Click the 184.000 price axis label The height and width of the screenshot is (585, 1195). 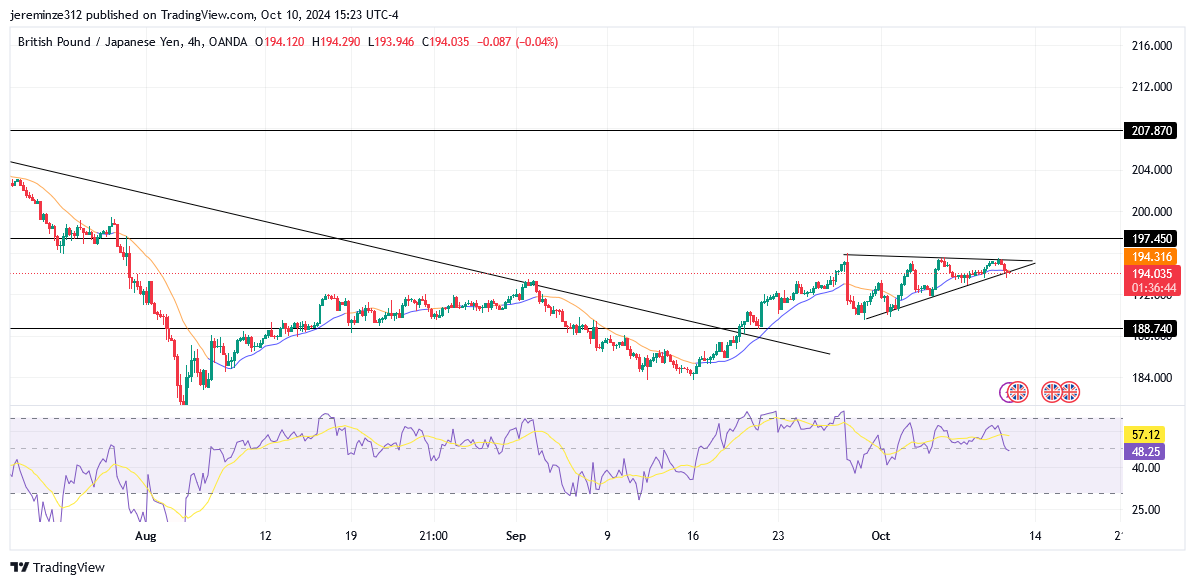[1152, 378]
